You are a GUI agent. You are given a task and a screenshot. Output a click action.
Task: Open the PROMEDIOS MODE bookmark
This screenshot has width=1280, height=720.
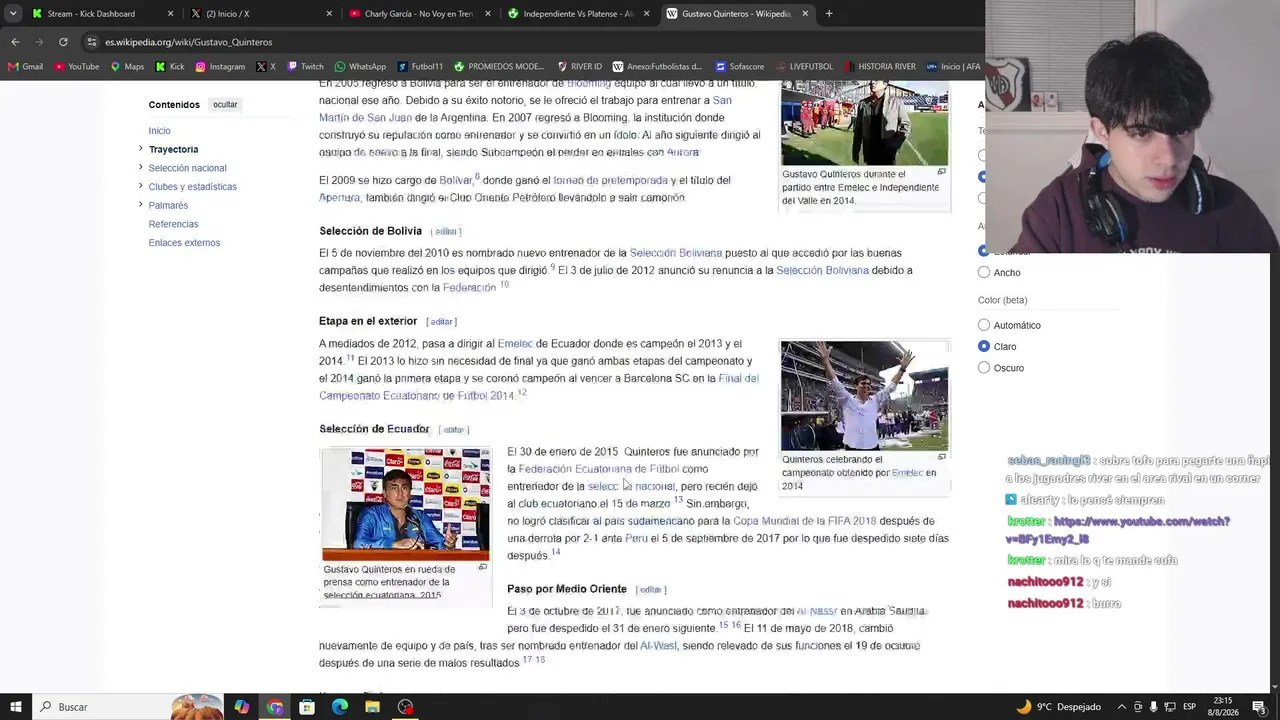click(499, 67)
